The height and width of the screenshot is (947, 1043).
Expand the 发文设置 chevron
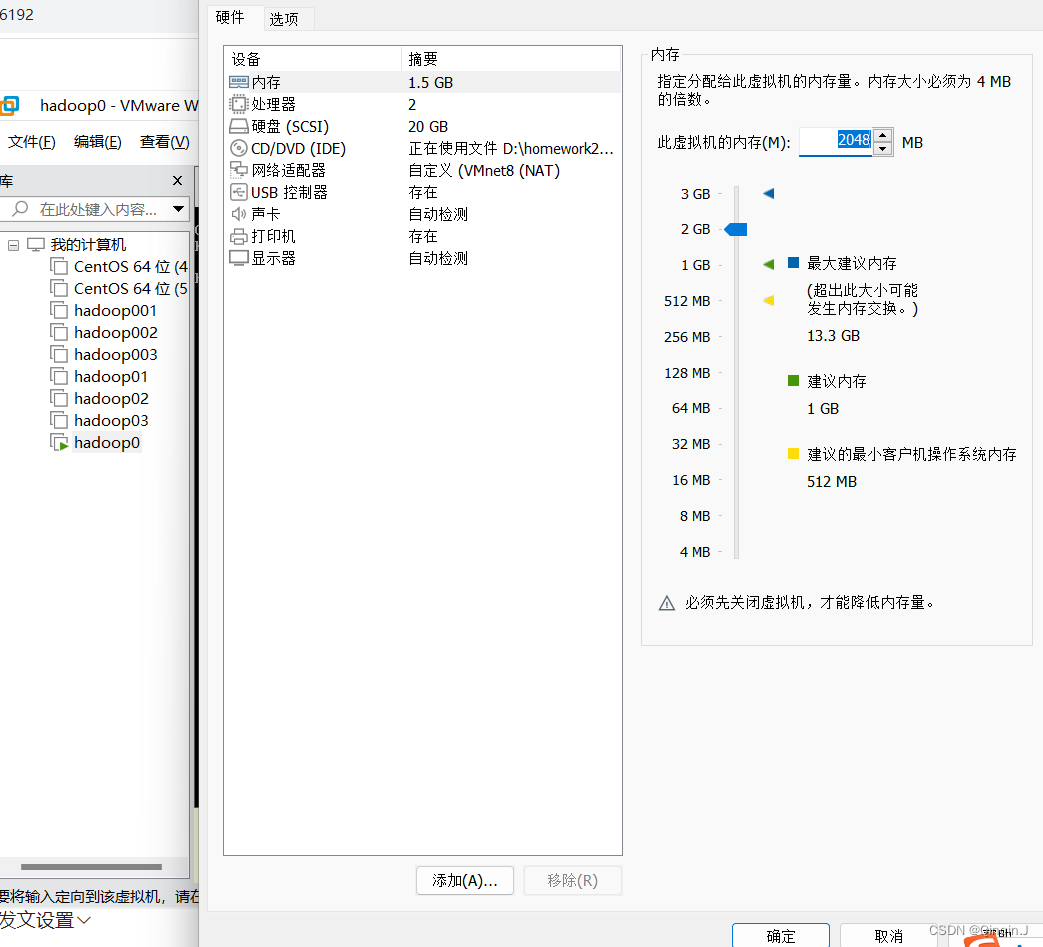click(x=84, y=920)
